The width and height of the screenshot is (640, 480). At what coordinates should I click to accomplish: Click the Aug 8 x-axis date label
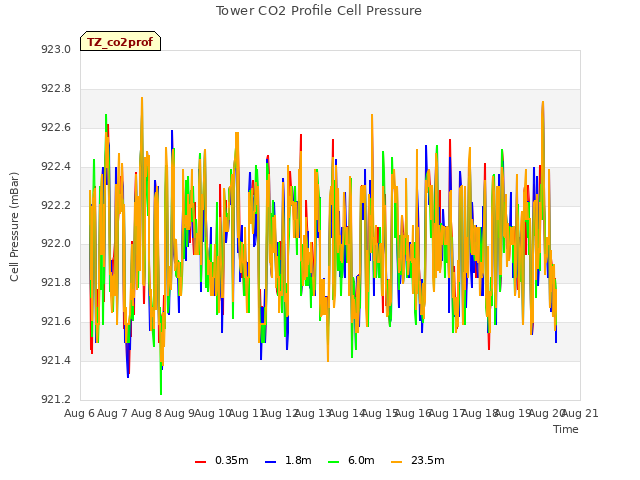pos(146,413)
